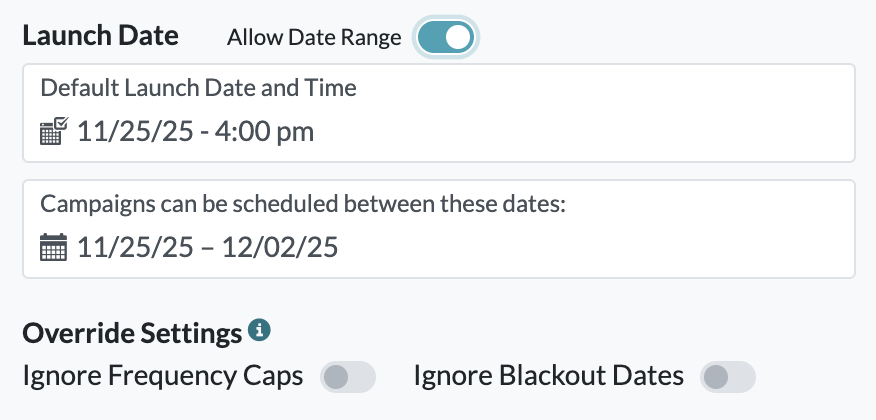The image size is (876, 420).
Task: Select the Launch Date heading
Action: 101,36
